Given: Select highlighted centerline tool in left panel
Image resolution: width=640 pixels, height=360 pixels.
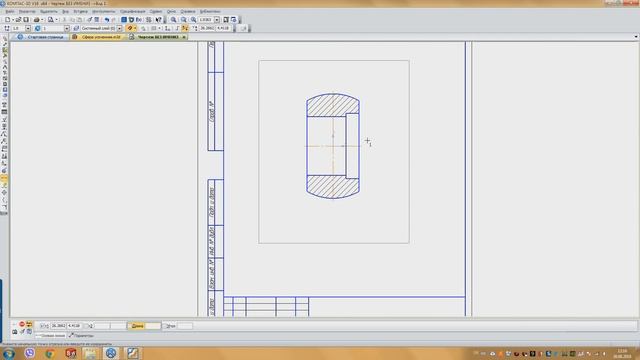Looking at the screenshot, I should click(4, 178).
